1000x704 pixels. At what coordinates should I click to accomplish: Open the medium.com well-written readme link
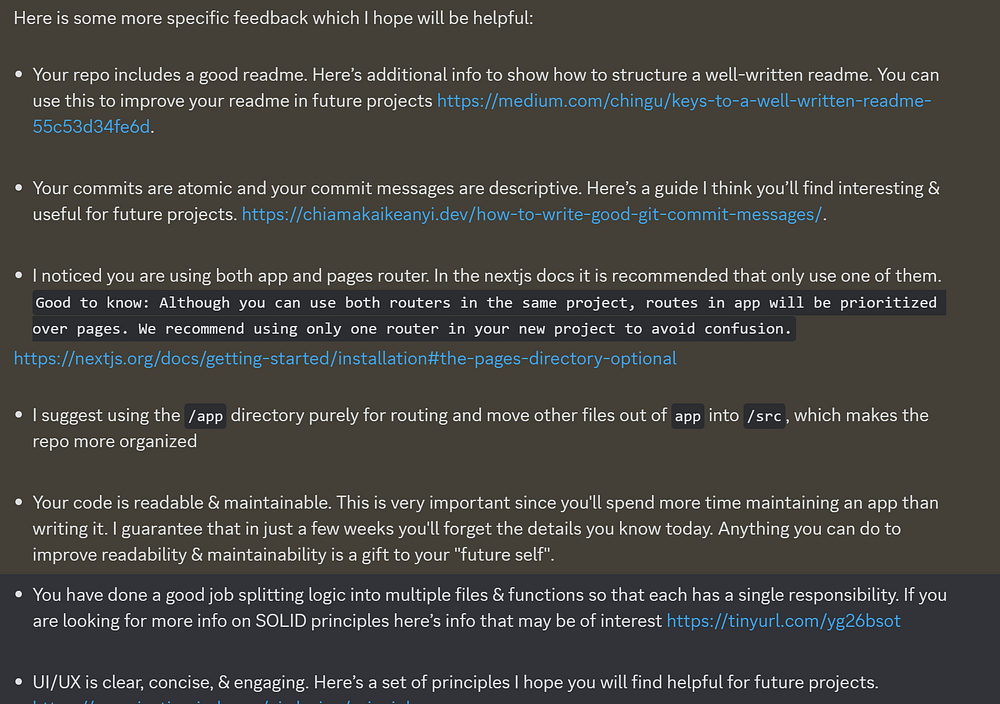pyautogui.click(x=684, y=101)
